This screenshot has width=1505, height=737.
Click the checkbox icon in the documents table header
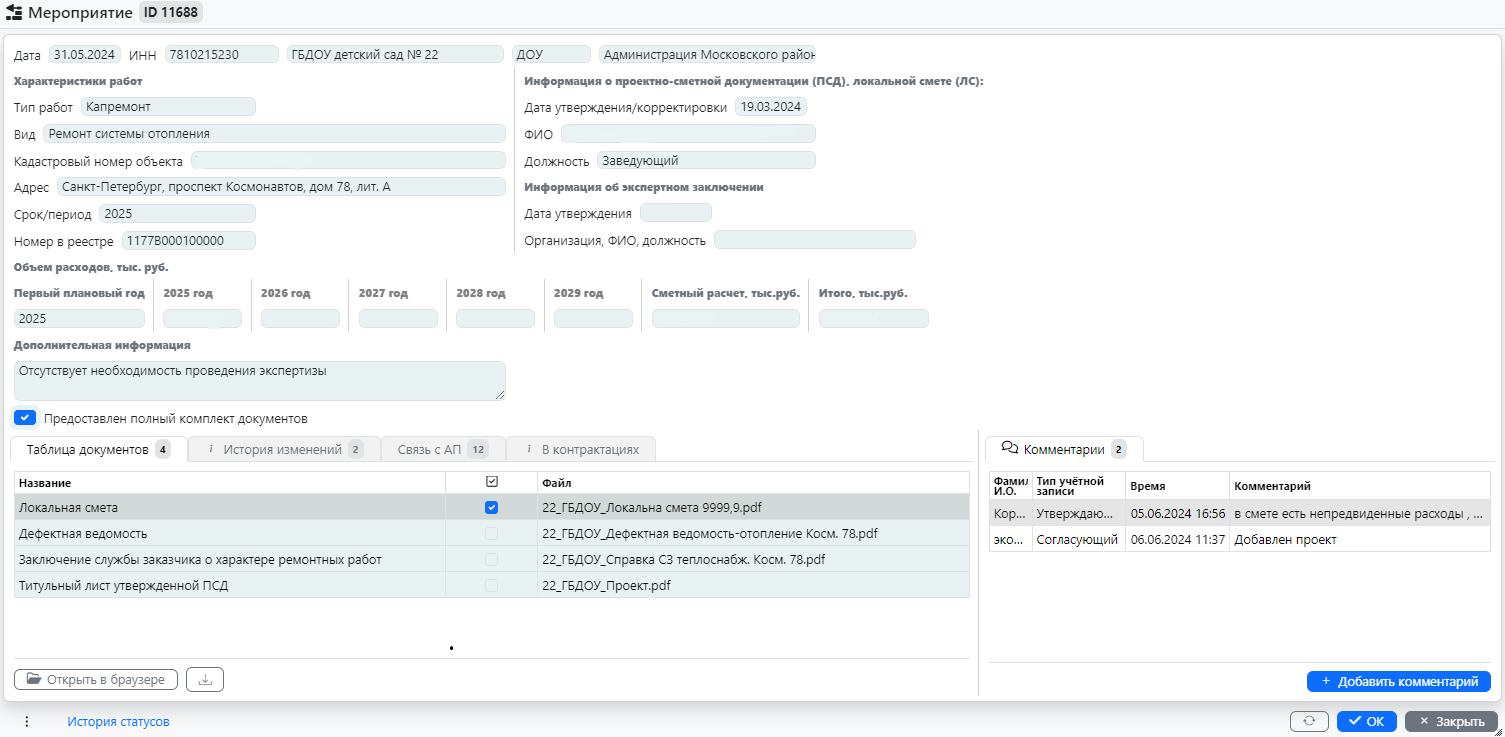coord(491,483)
